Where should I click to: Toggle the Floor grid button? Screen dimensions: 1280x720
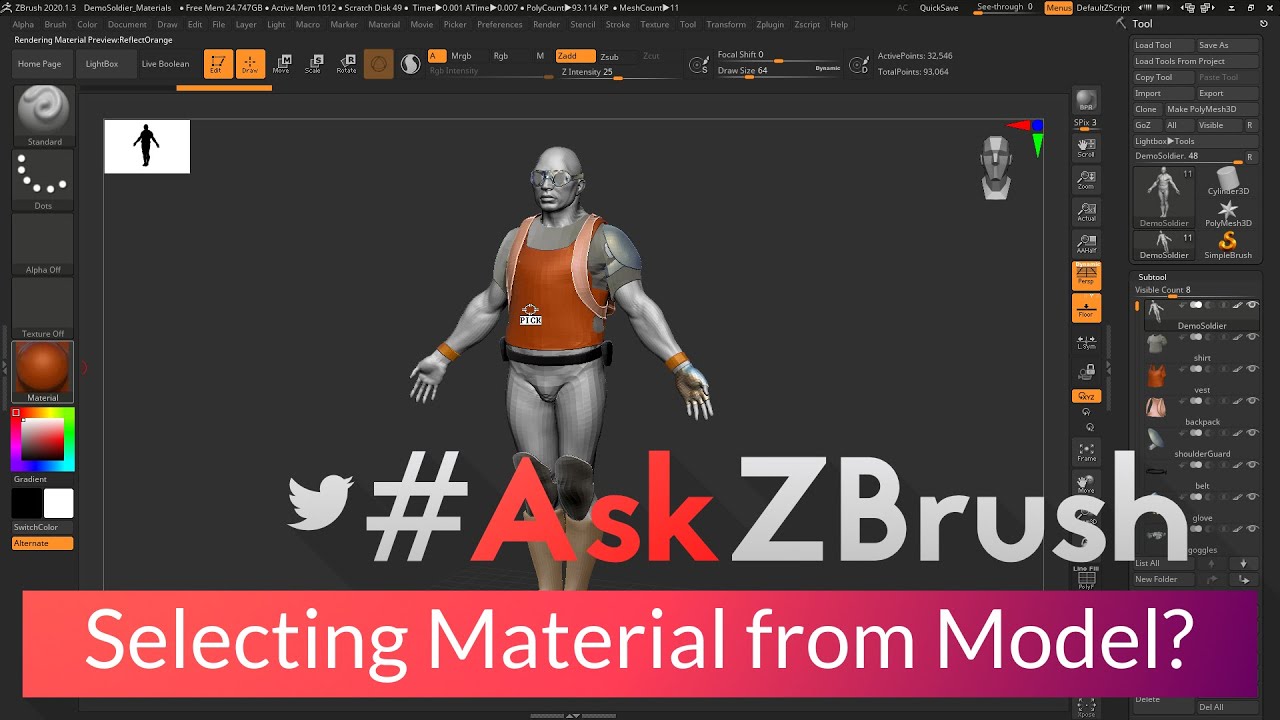pyautogui.click(x=1086, y=308)
